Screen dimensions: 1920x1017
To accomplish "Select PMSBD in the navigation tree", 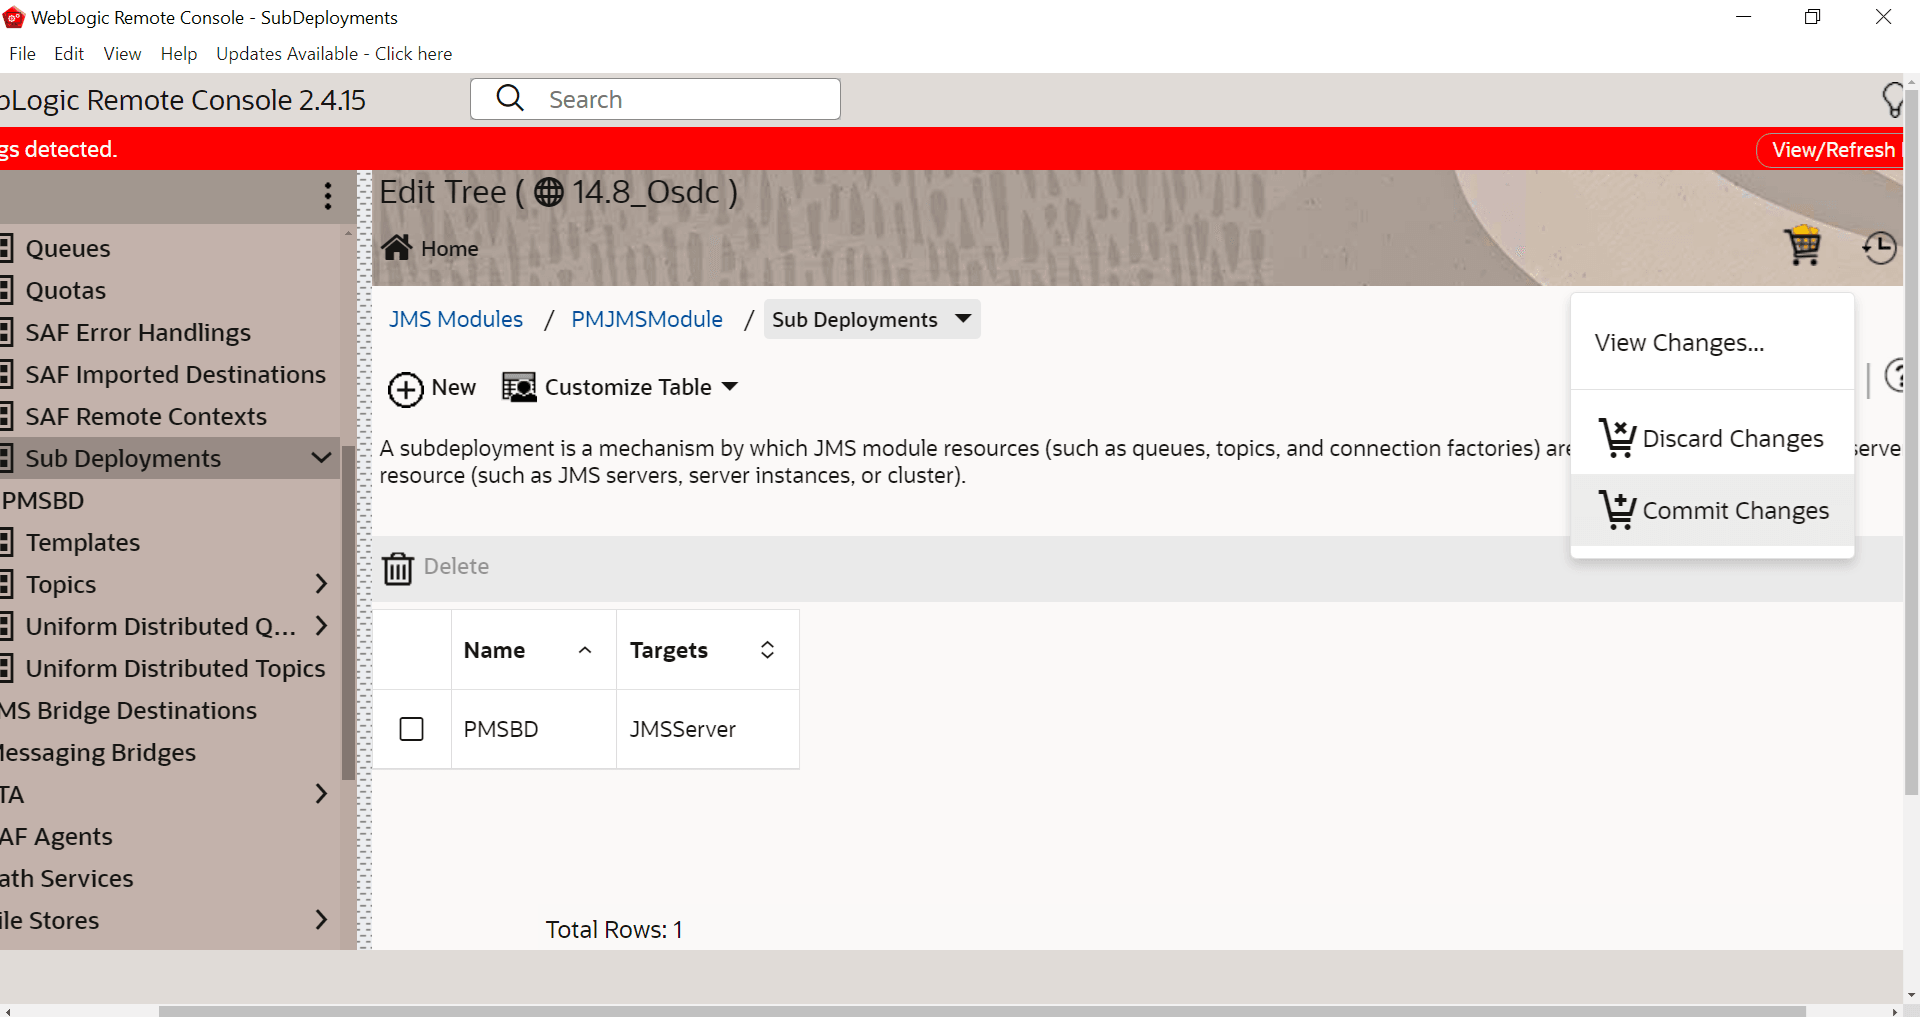I will tap(42, 500).
